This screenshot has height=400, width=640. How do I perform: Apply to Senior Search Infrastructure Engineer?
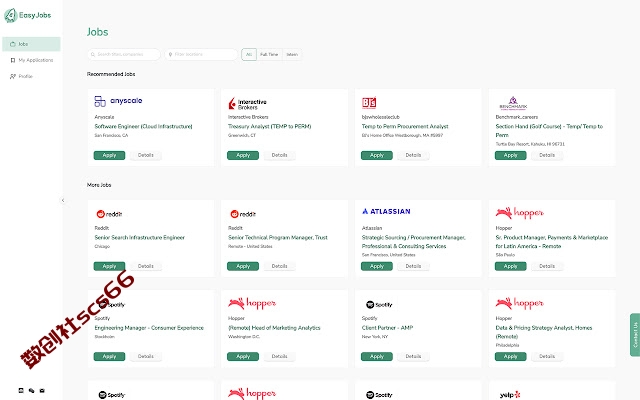point(109,266)
